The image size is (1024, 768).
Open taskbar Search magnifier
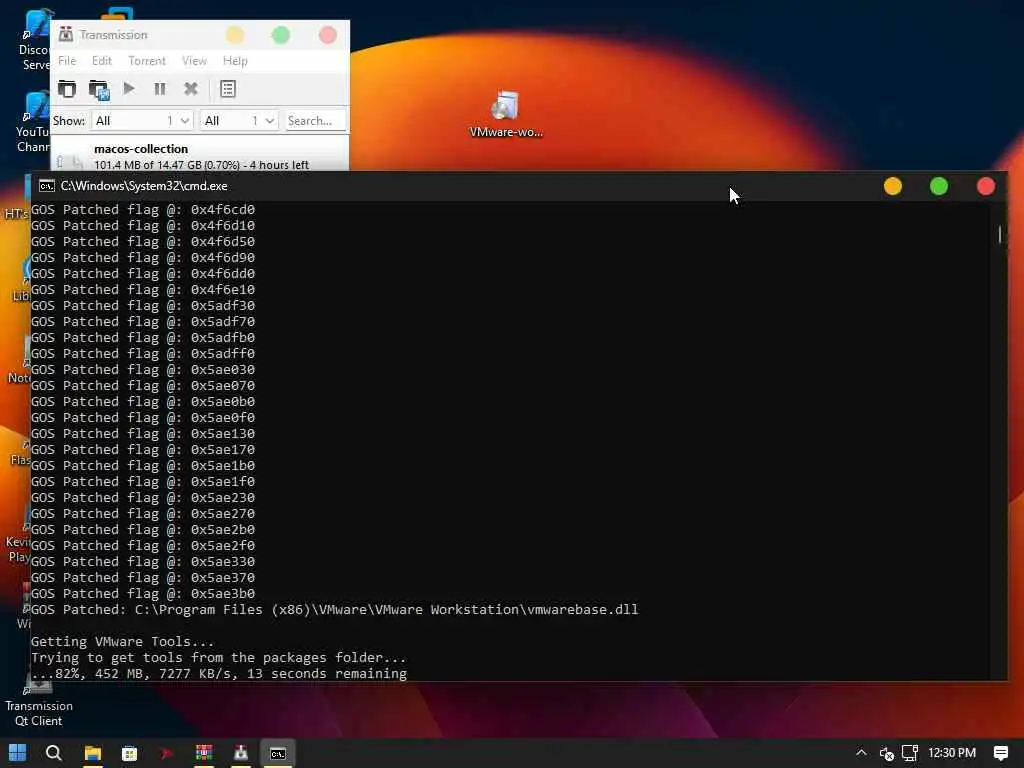(54, 753)
